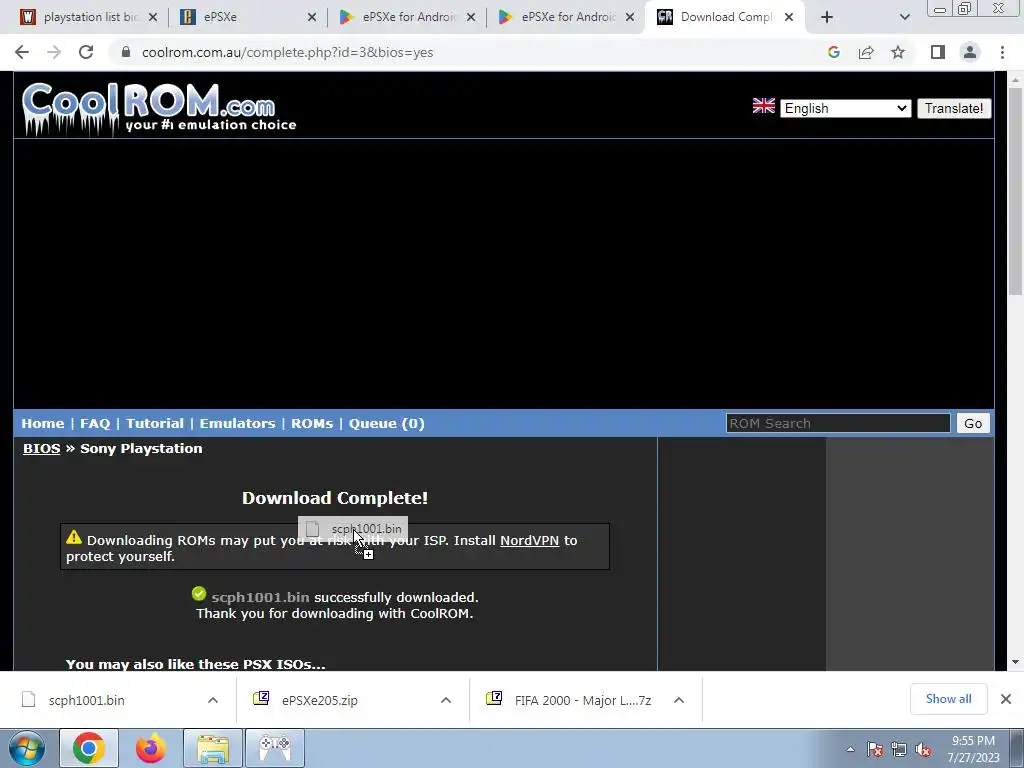The width and height of the screenshot is (1024, 768).
Task: Close the downloads bar
Action: 1006,699
